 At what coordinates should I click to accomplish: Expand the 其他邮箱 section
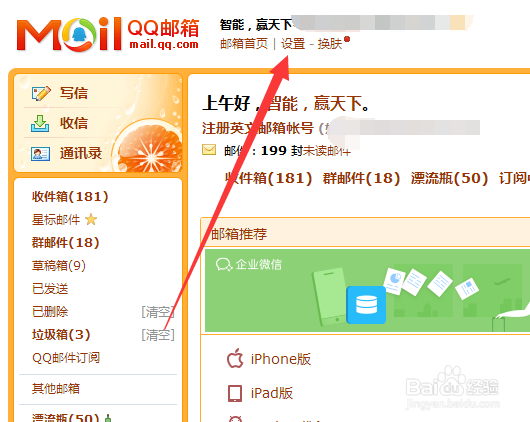pyautogui.click(x=56, y=389)
